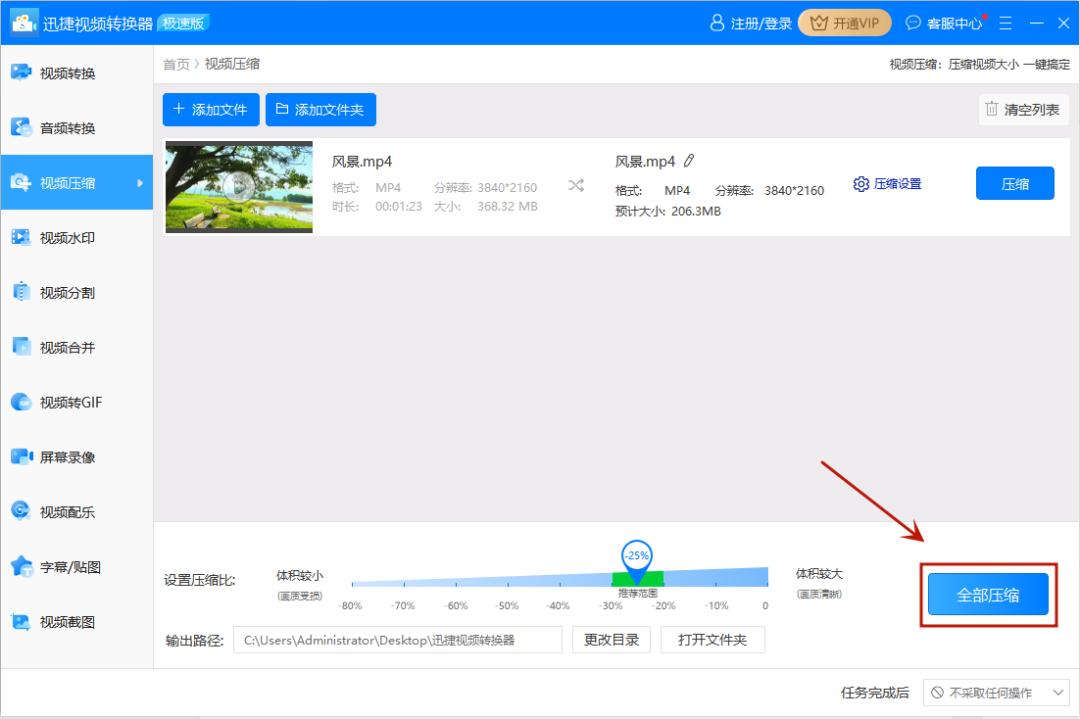
Task: Open 视频截图 in the sidebar
Action: 60,623
